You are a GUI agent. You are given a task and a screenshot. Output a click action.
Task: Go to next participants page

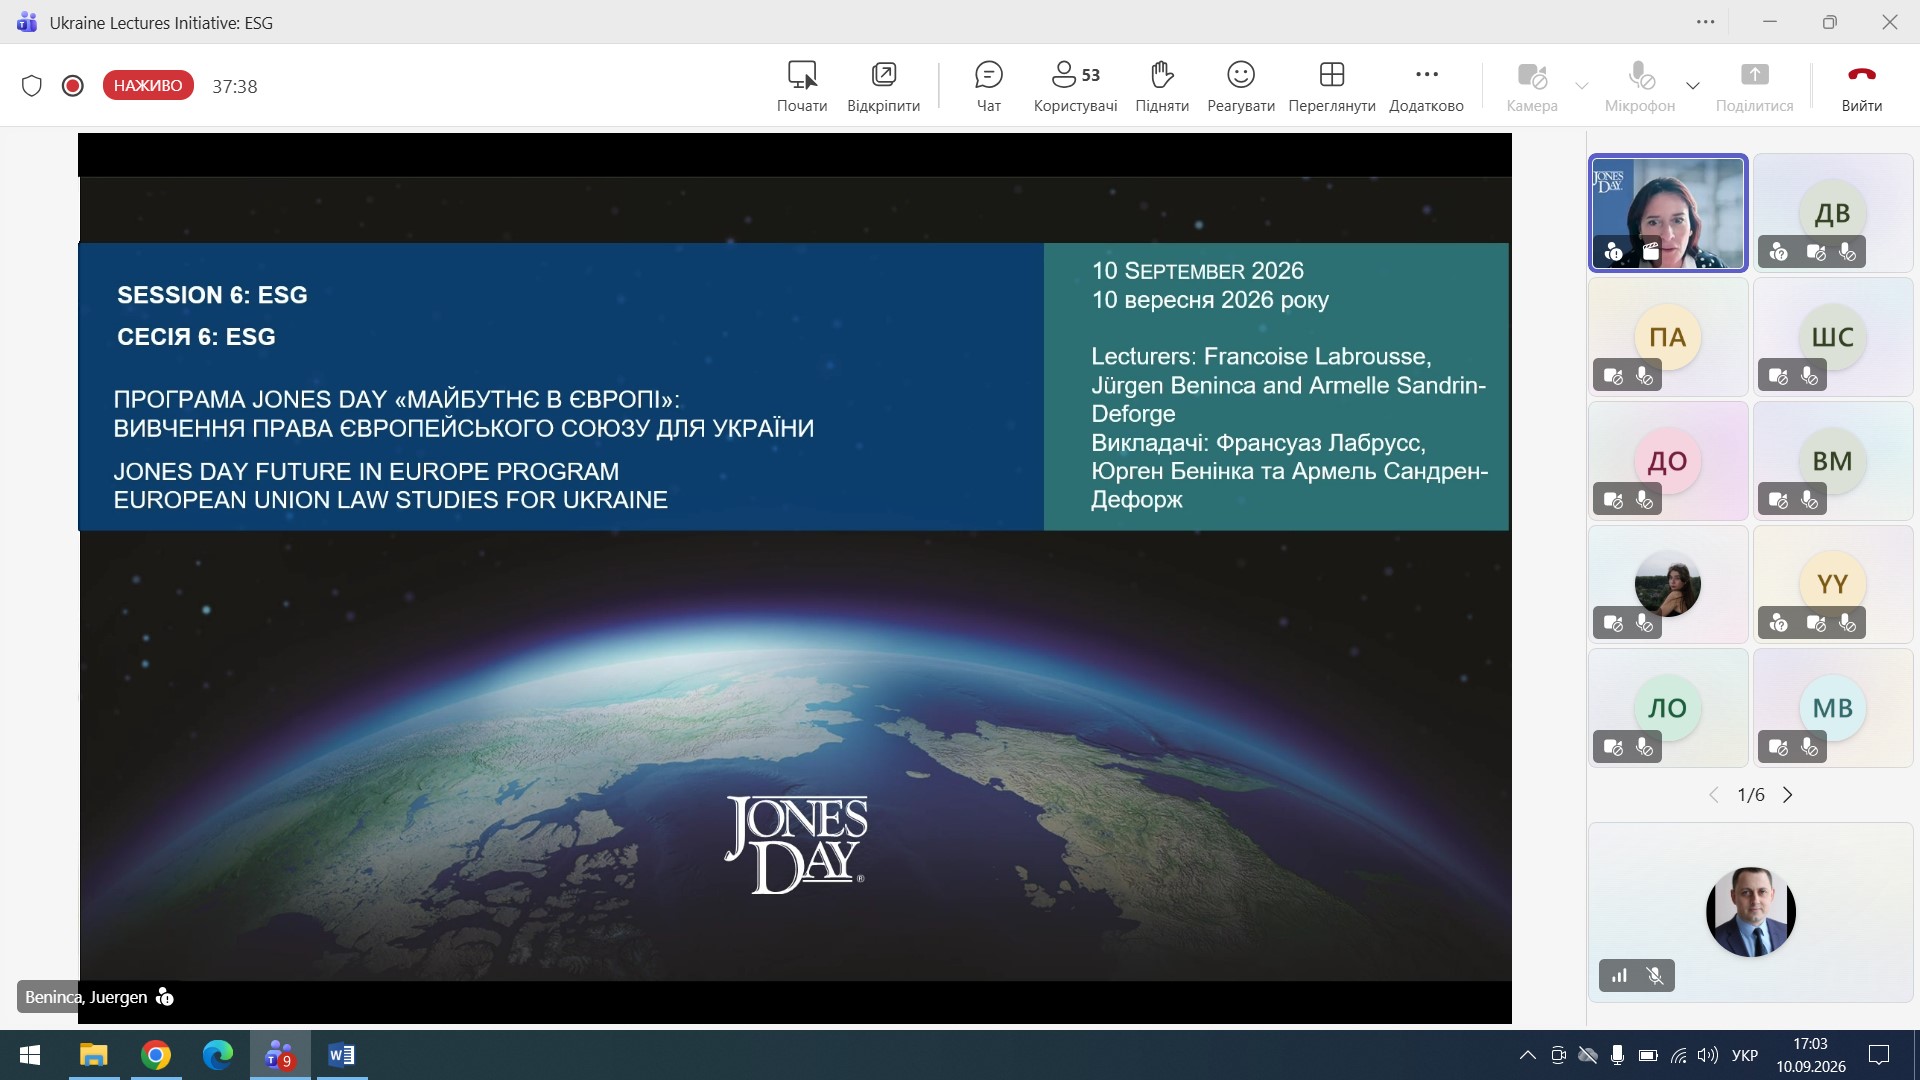[x=1788, y=795]
